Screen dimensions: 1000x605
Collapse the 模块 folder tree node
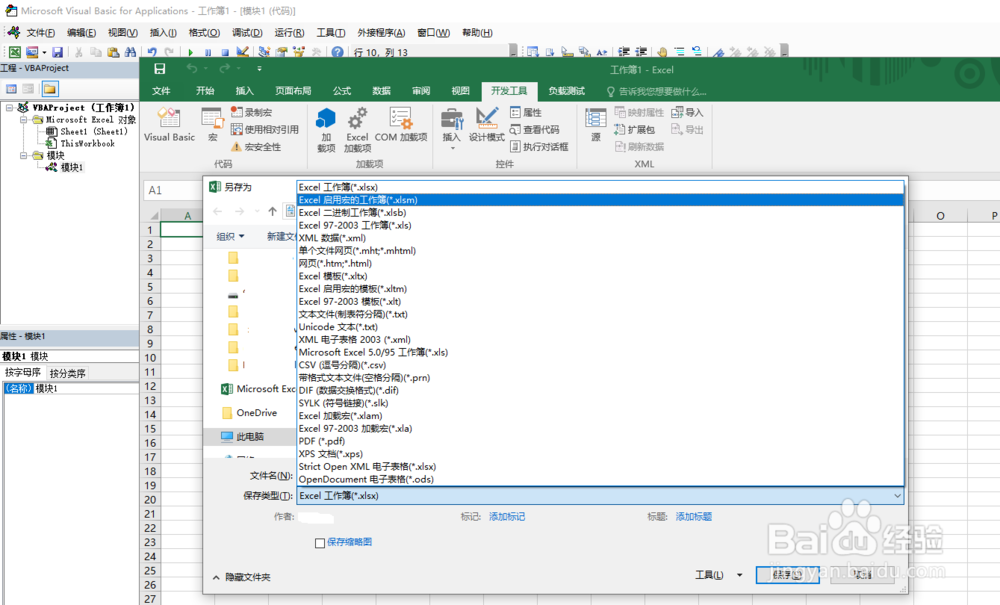[23, 155]
